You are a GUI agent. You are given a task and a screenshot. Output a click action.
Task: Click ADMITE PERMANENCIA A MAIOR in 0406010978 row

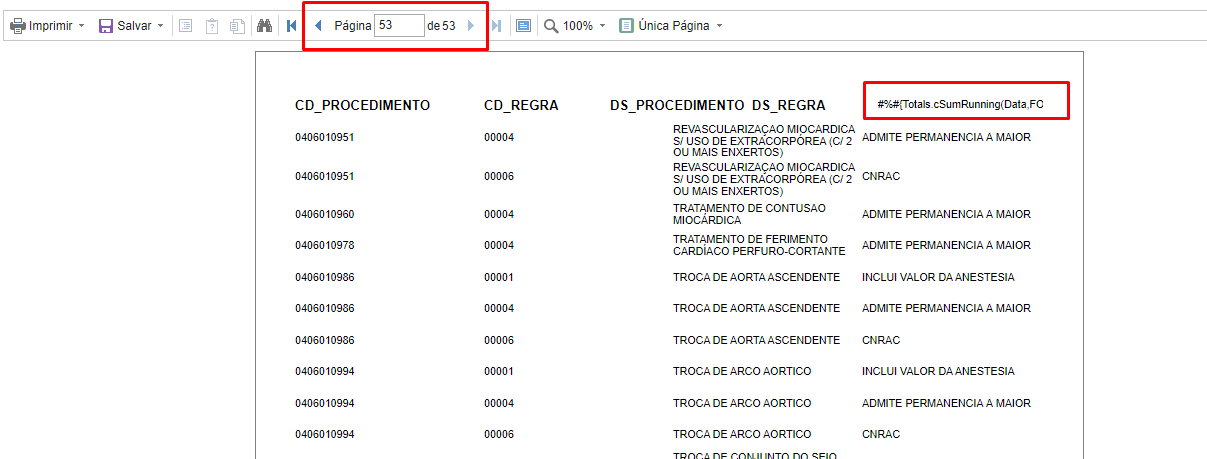946,245
